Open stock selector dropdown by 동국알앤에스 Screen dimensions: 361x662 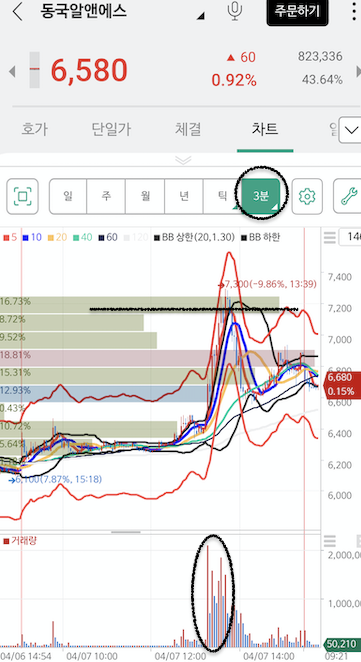(x=201, y=16)
